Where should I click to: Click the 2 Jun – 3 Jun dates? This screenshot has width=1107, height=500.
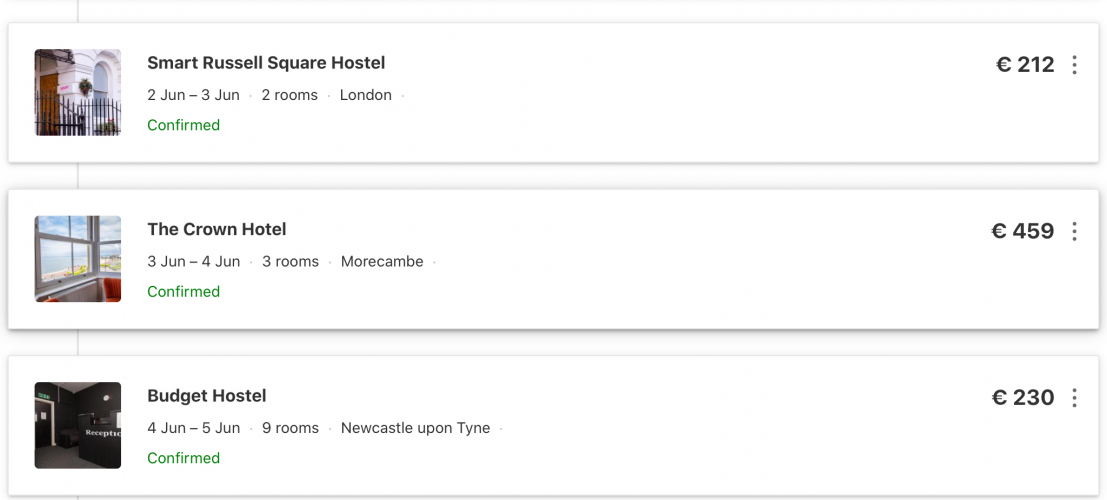pyautogui.click(x=194, y=95)
